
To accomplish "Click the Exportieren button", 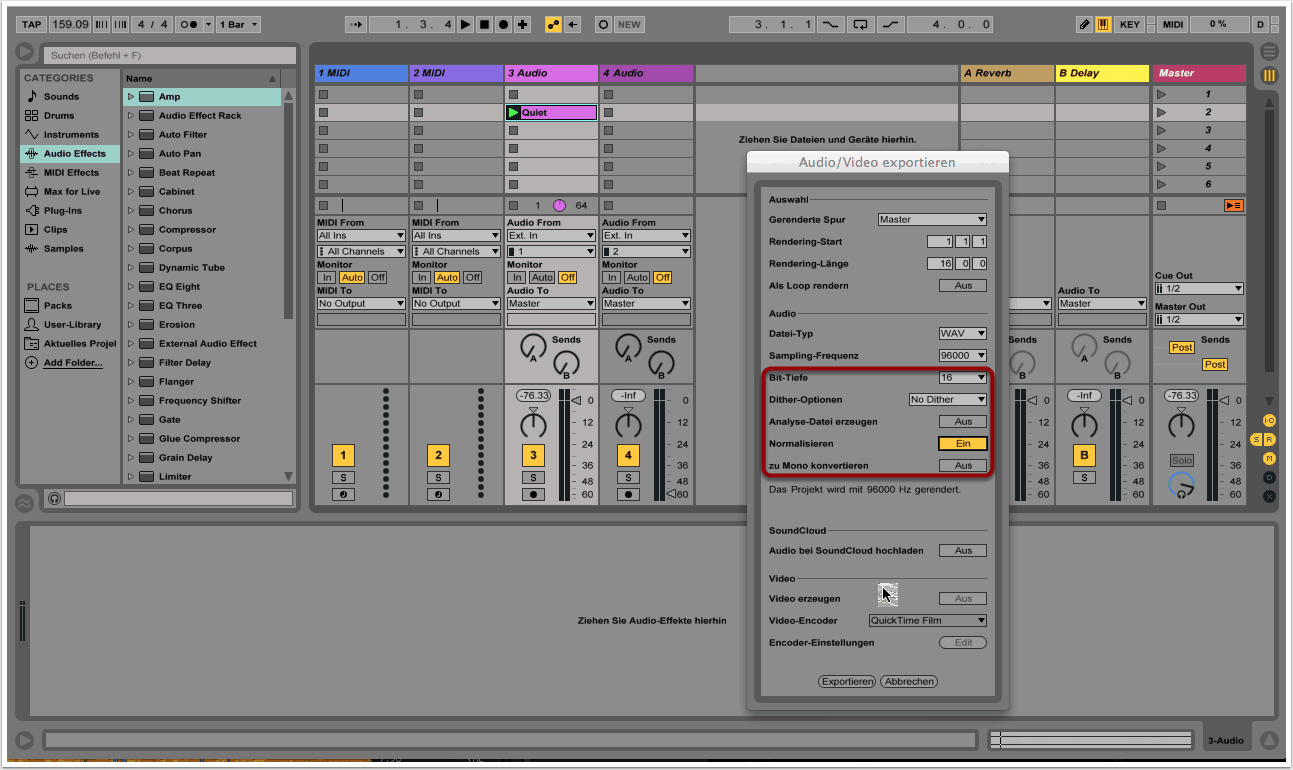I will (x=847, y=681).
